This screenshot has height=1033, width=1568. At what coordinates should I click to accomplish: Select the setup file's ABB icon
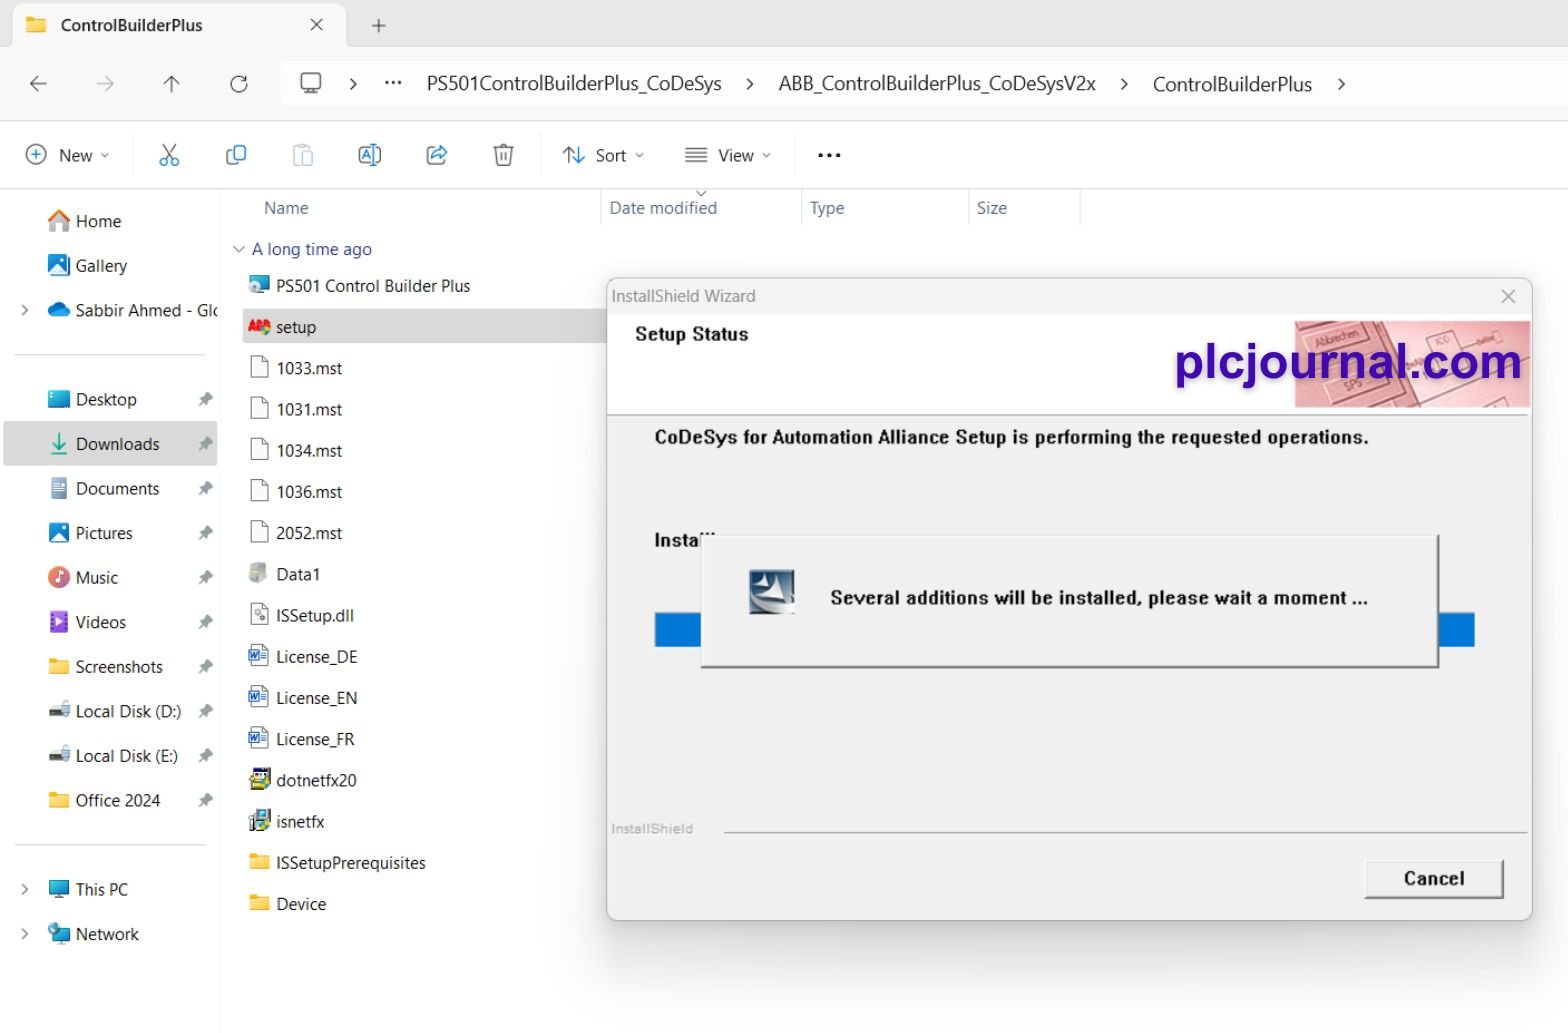pyautogui.click(x=259, y=327)
